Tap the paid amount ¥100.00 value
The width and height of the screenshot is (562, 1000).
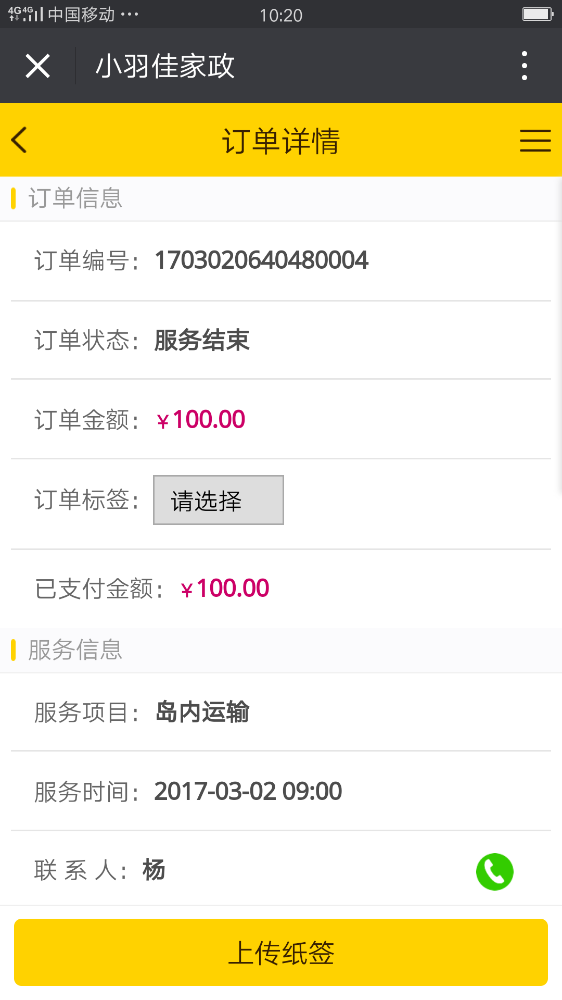click(x=225, y=588)
